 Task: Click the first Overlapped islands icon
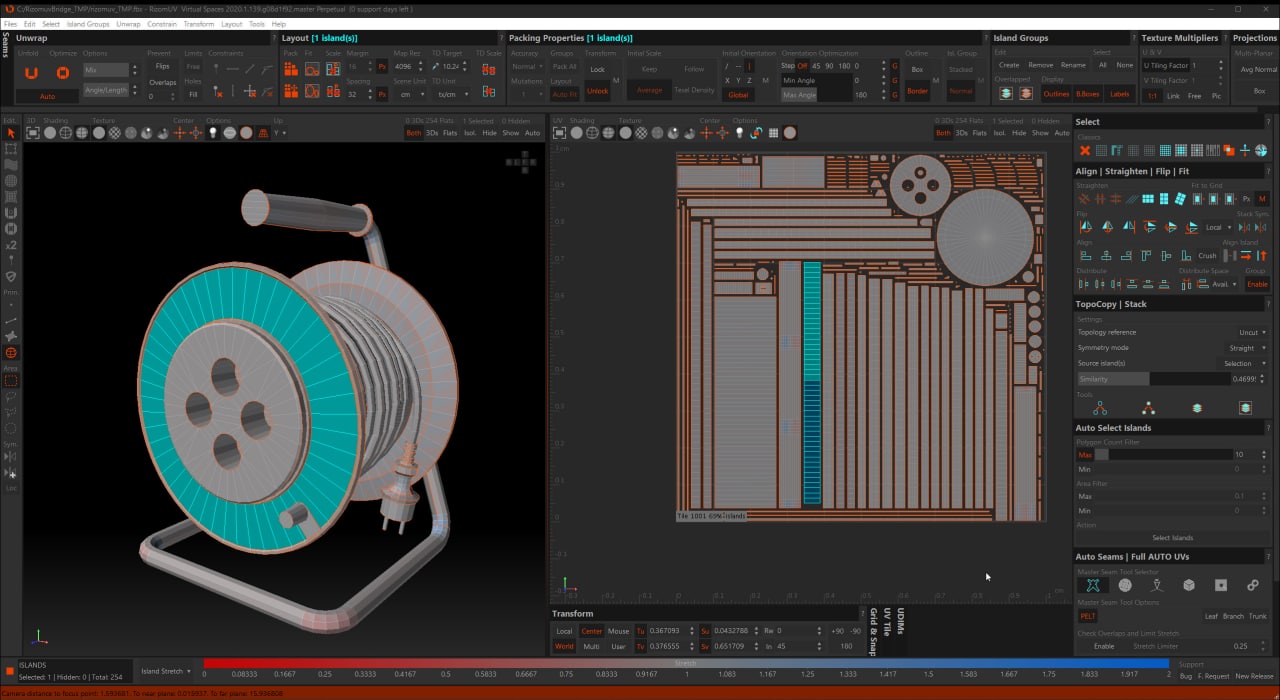coord(1006,94)
